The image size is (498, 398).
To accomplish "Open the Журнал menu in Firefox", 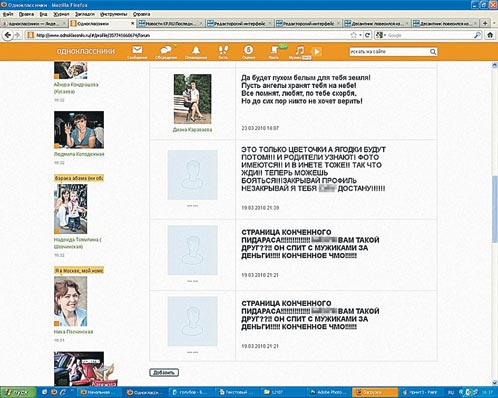I will coord(61,14).
